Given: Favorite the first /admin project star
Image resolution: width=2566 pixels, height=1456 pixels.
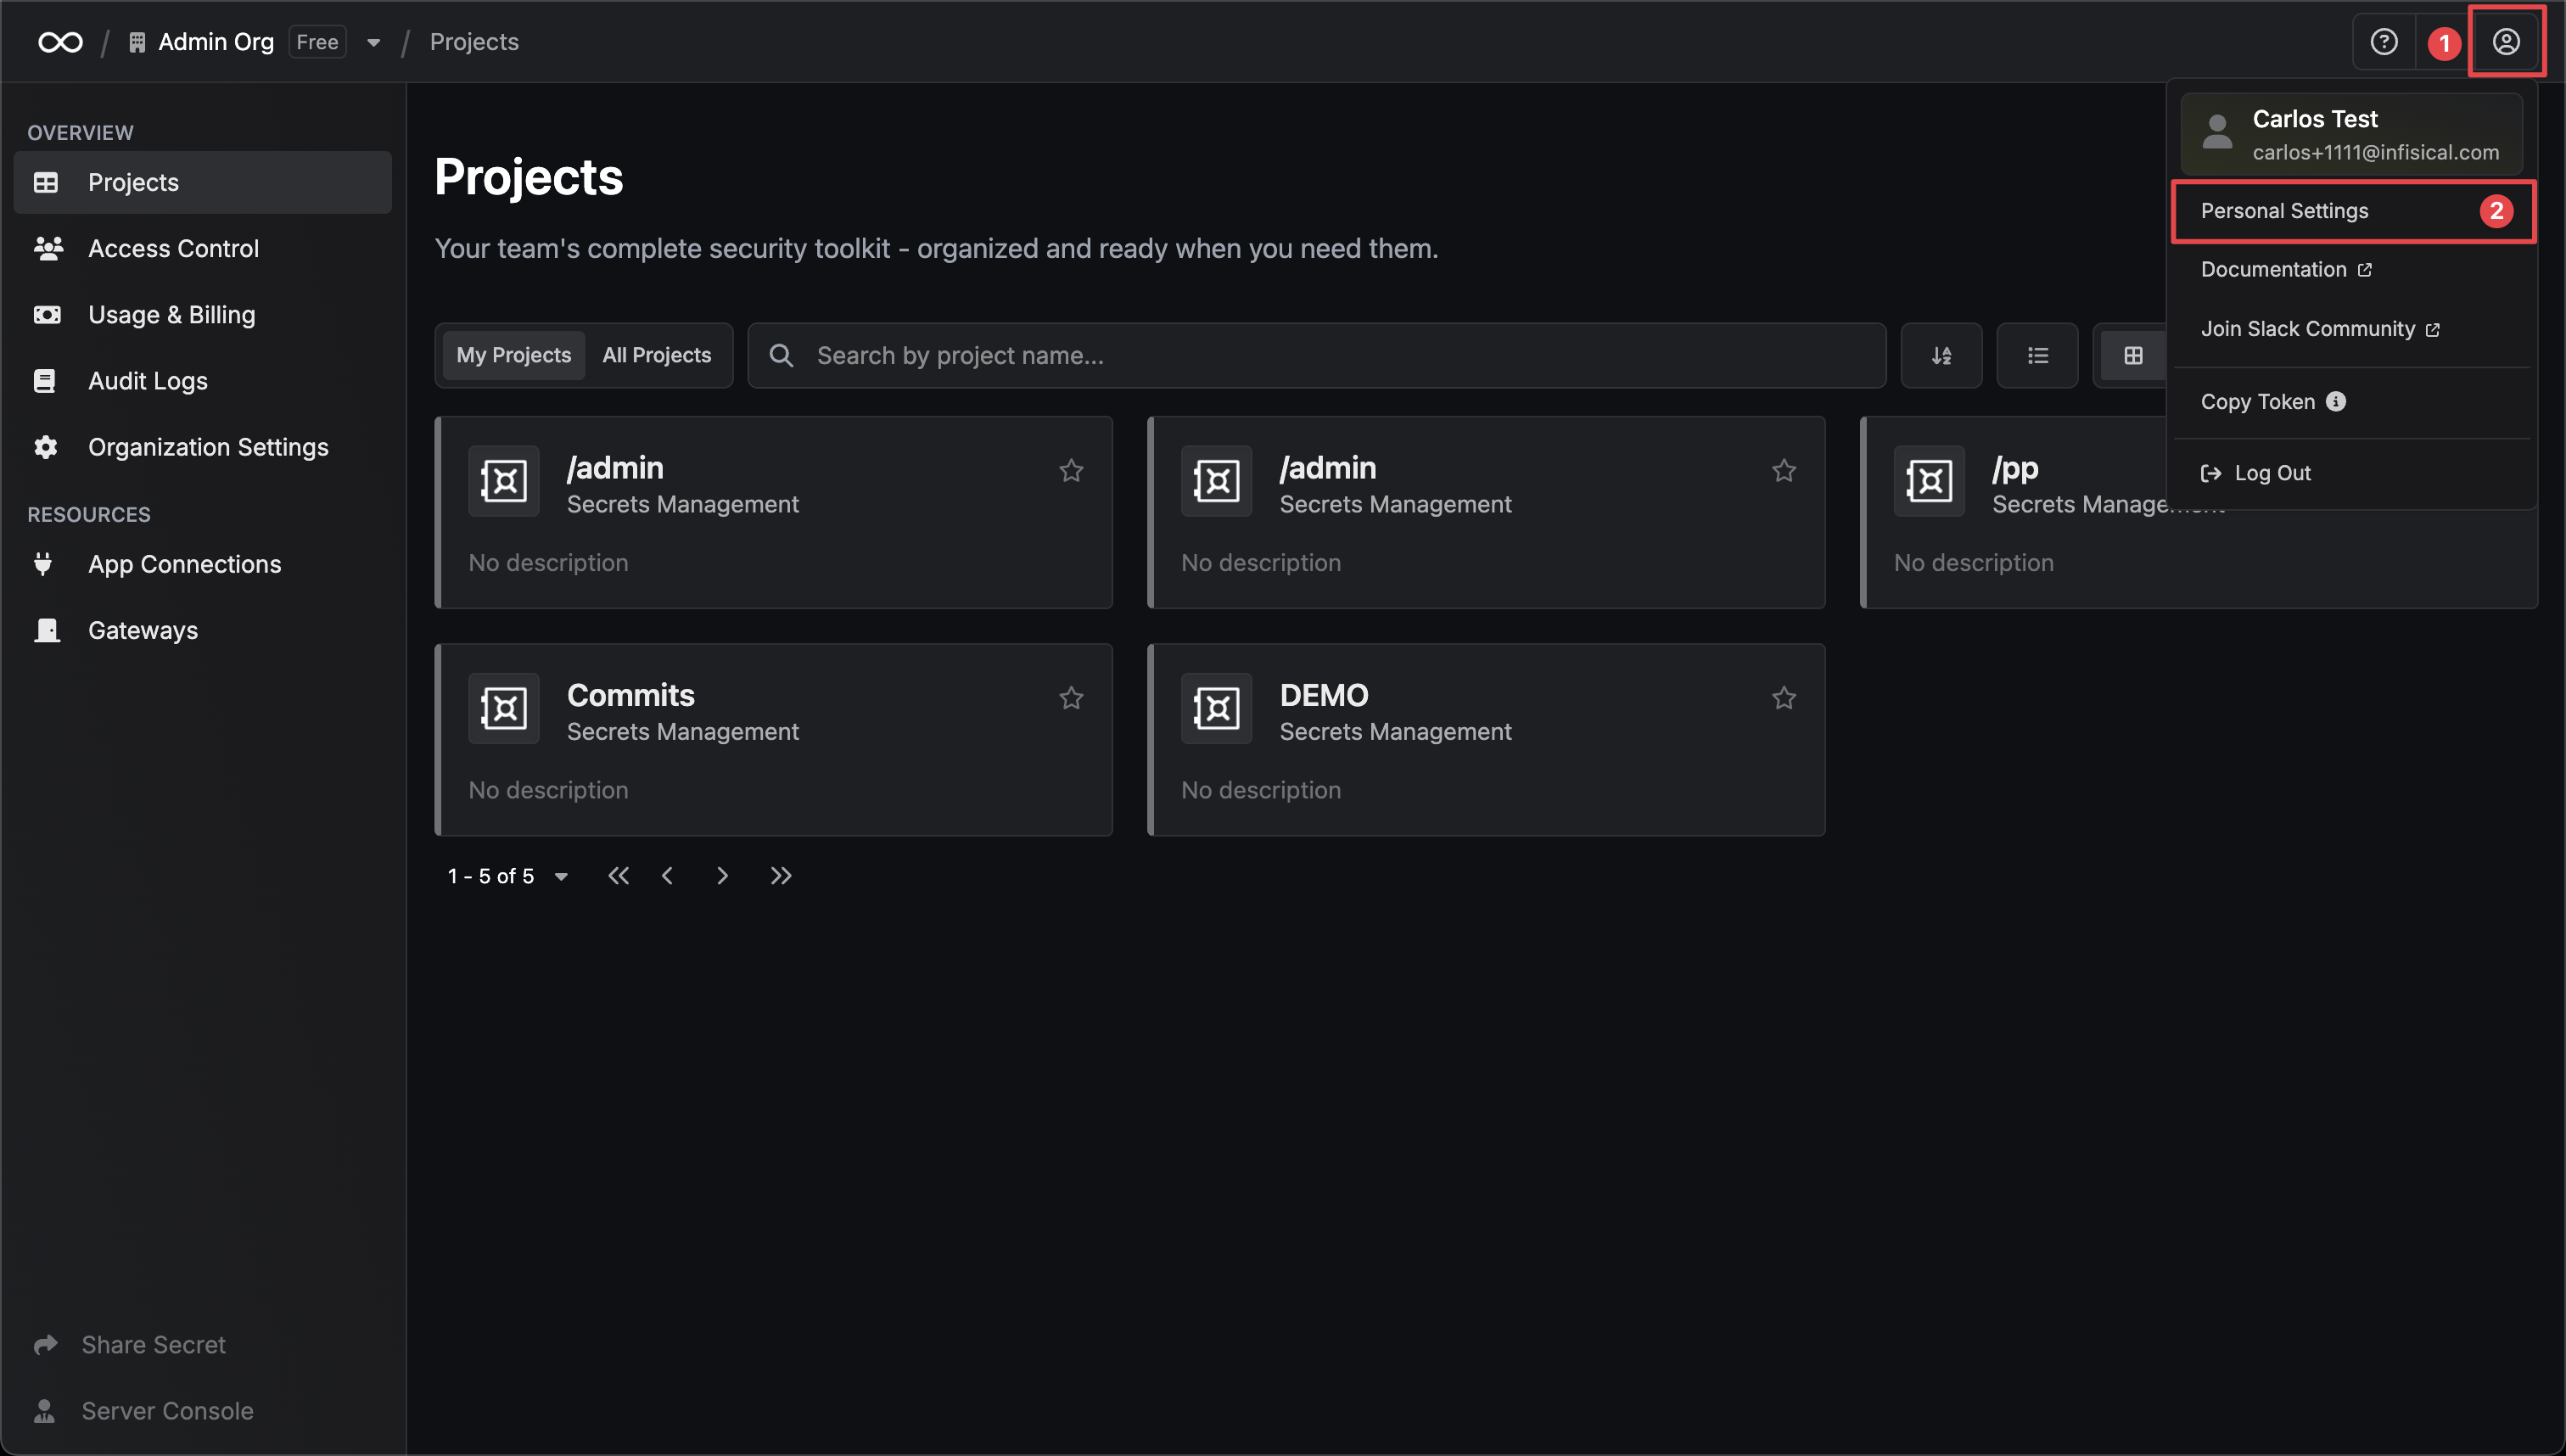Looking at the screenshot, I should tap(1071, 470).
